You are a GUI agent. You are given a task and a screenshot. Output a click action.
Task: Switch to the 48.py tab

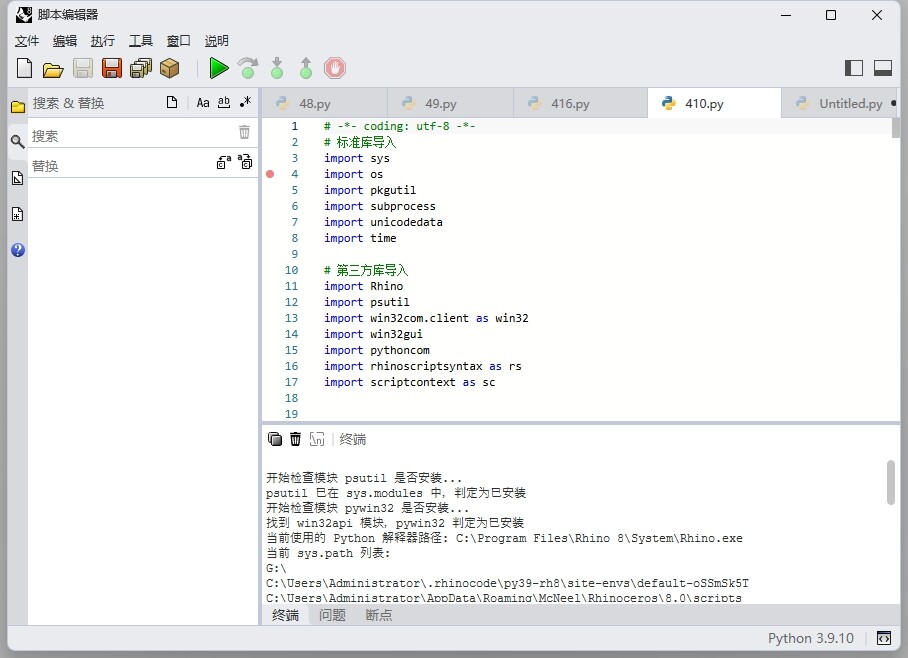click(324, 103)
